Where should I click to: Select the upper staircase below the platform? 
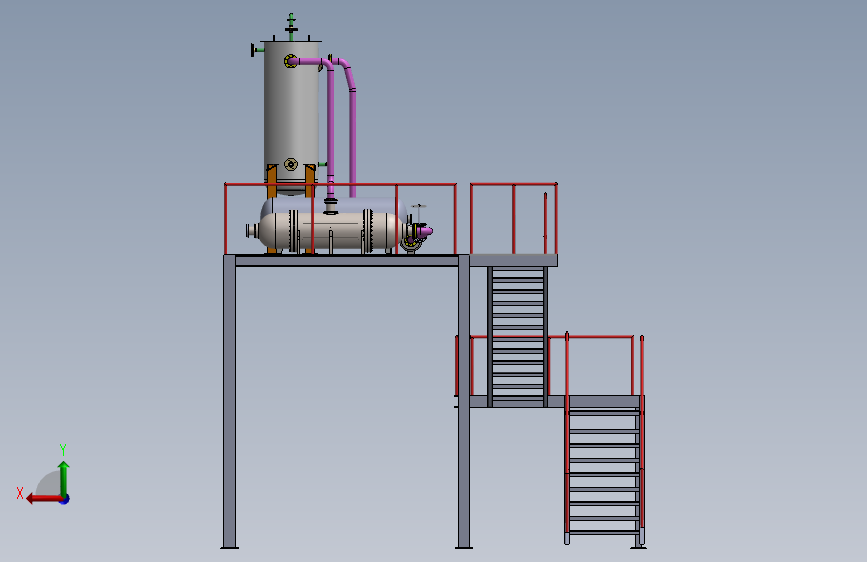click(x=518, y=336)
